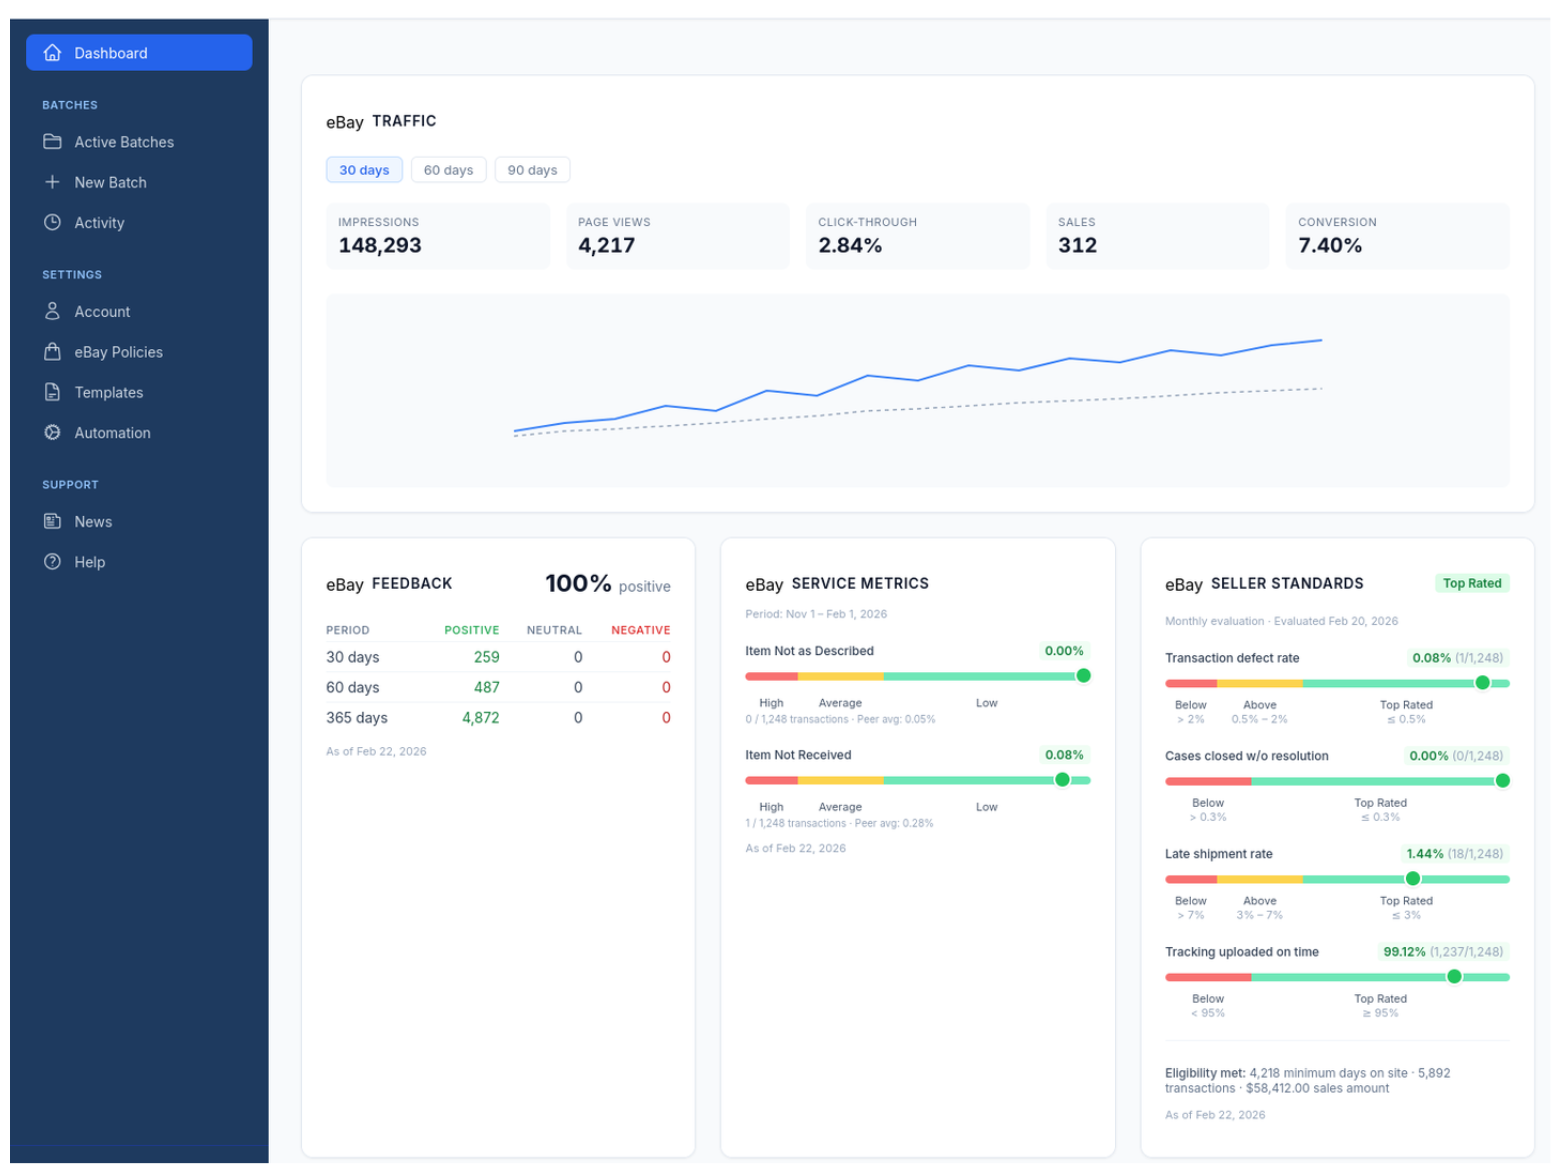The image size is (1560, 1173).
Task: Select the Templates document icon
Action: click(x=52, y=392)
